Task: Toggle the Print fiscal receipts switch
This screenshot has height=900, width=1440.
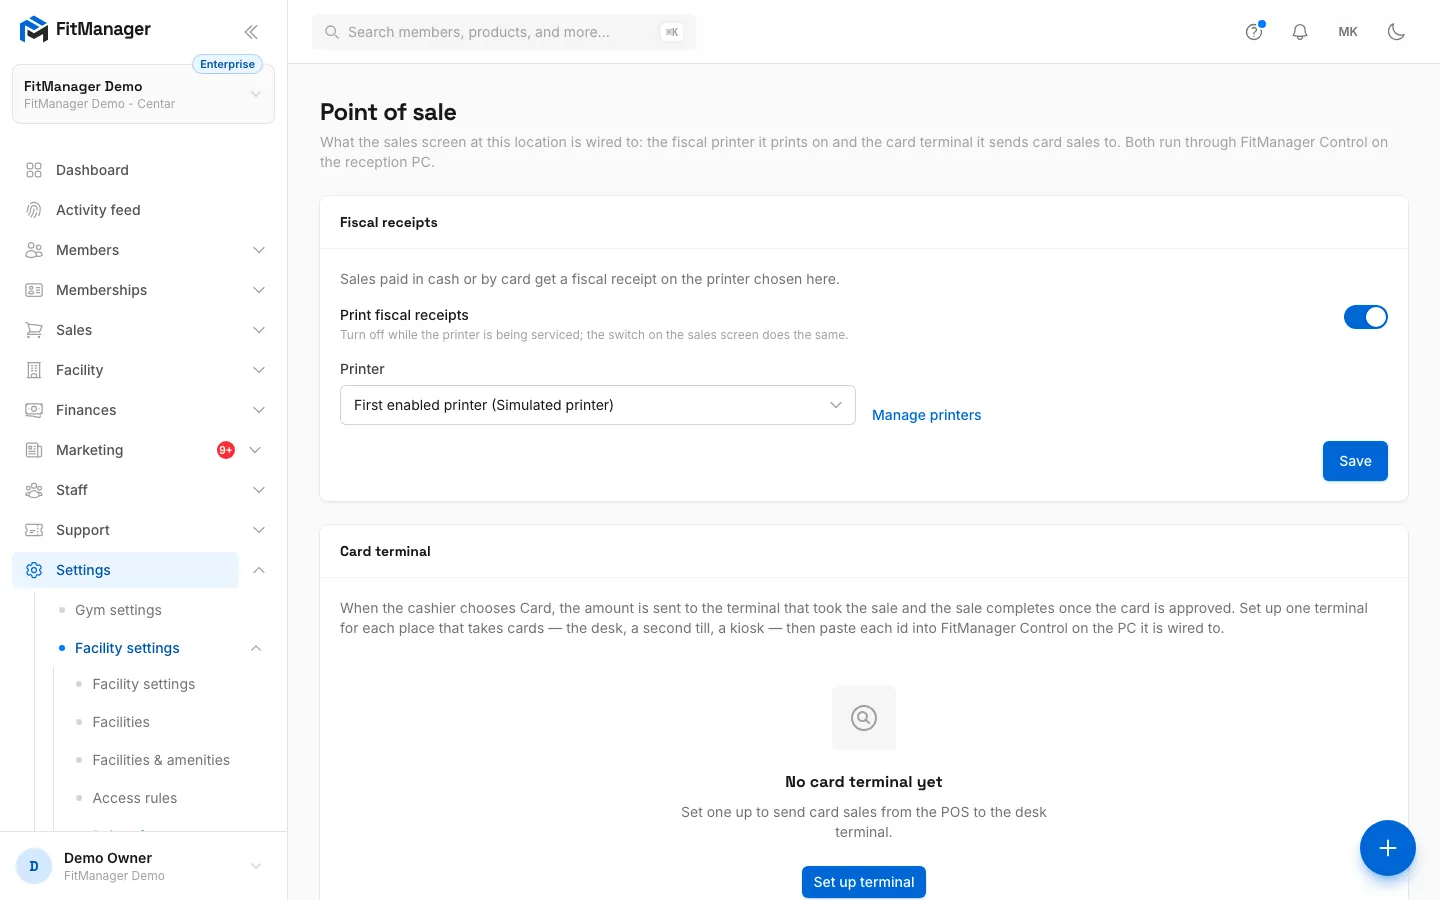Action: coord(1366,317)
